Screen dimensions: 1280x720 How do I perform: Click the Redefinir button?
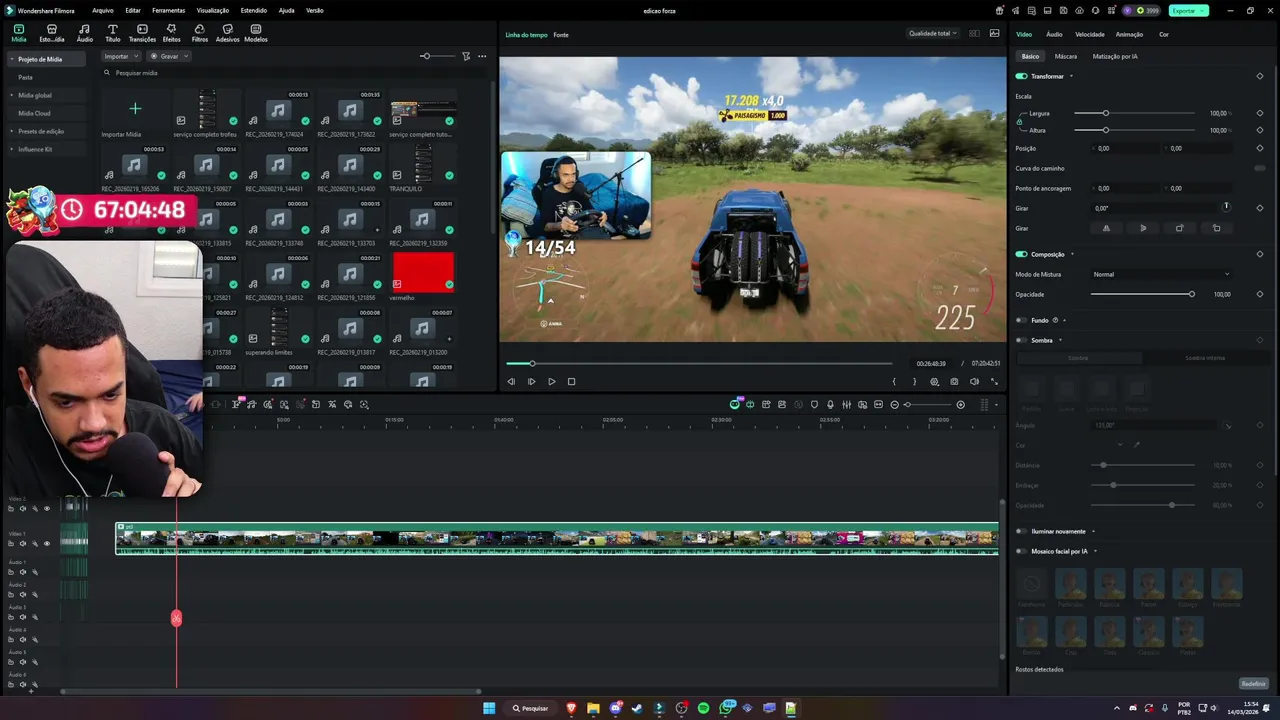1253,684
